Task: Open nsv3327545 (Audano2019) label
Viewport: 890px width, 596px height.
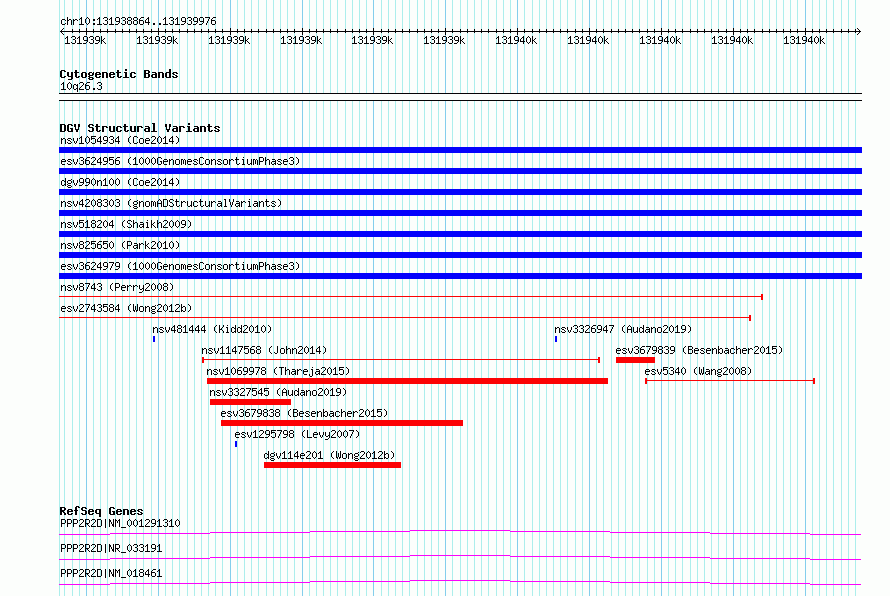Action: coord(278,392)
